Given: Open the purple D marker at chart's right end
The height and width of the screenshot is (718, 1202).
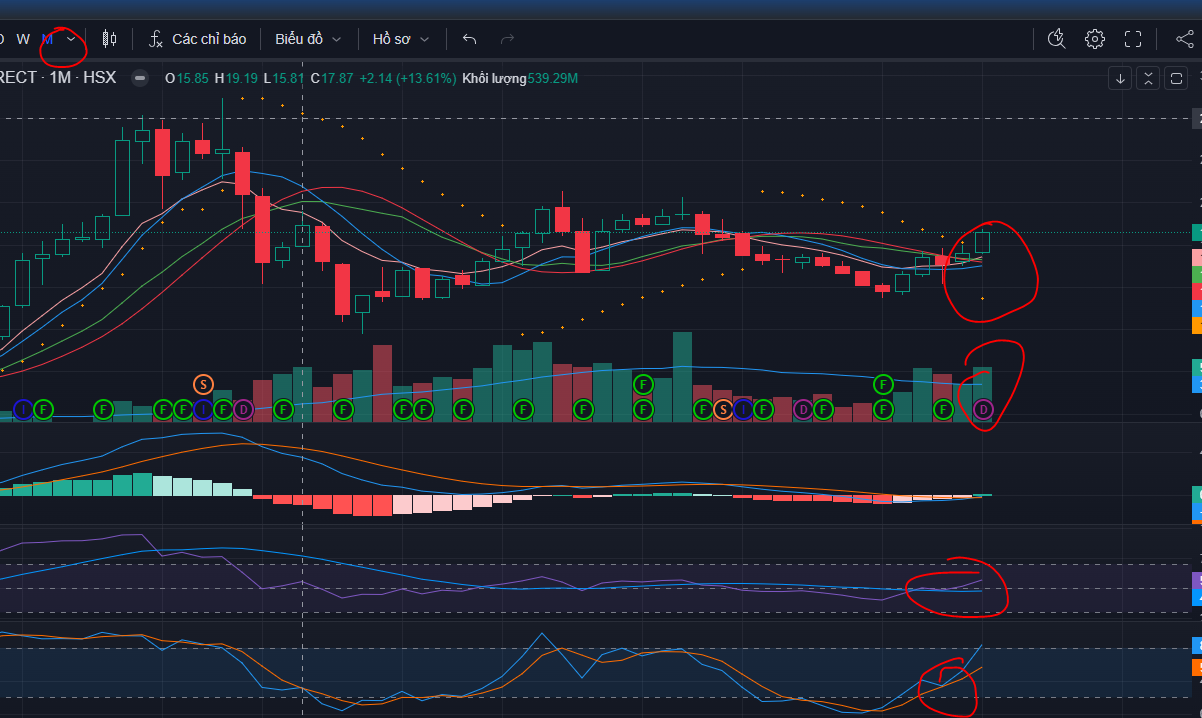Looking at the screenshot, I should click(984, 409).
